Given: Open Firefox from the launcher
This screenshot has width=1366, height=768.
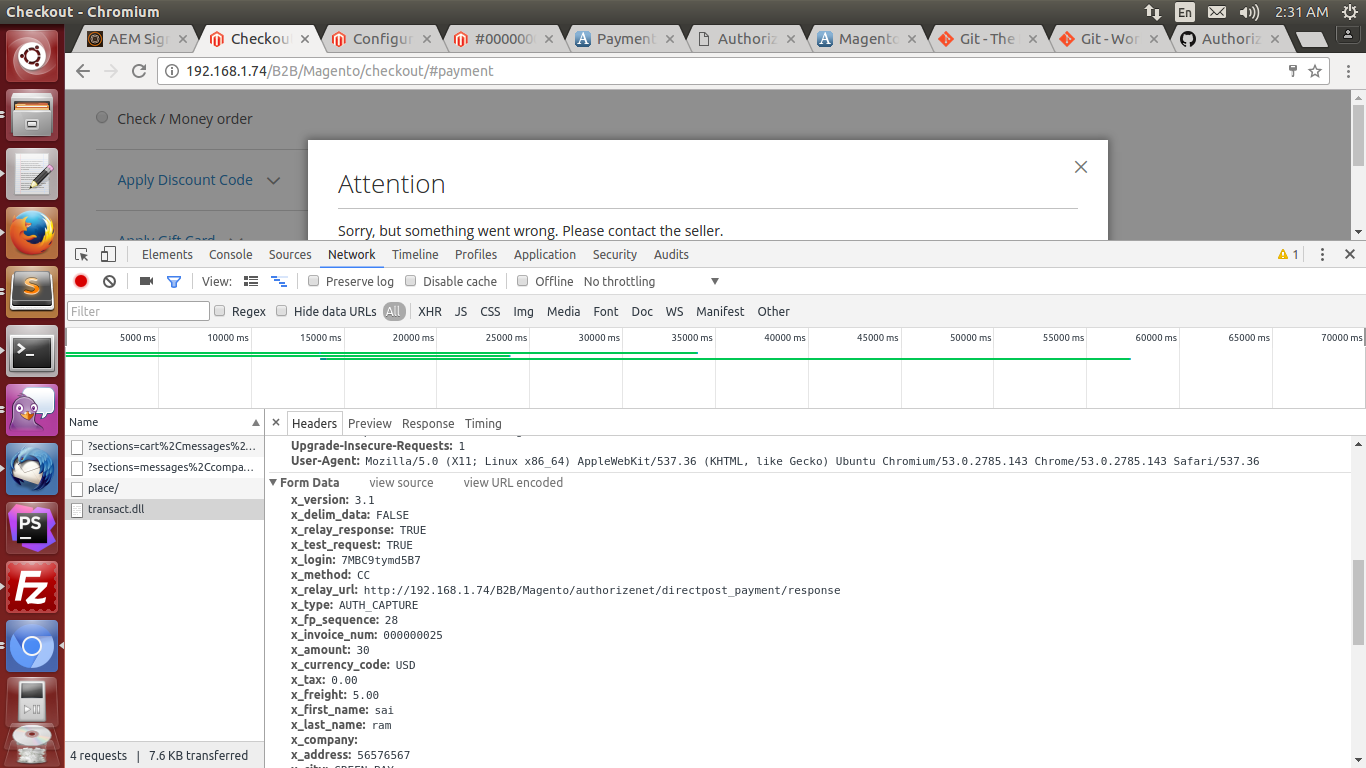Looking at the screenshot, I should 32,233.
